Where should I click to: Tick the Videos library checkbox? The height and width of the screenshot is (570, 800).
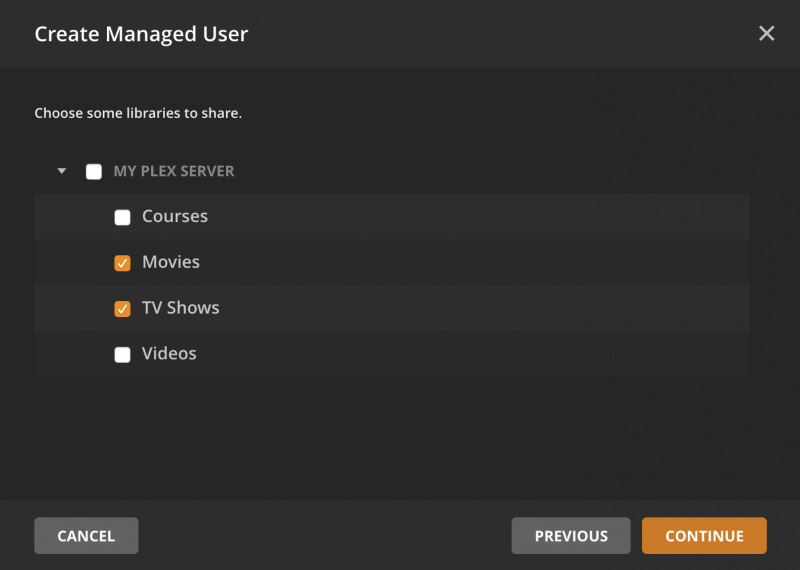(x=122, y=354)
